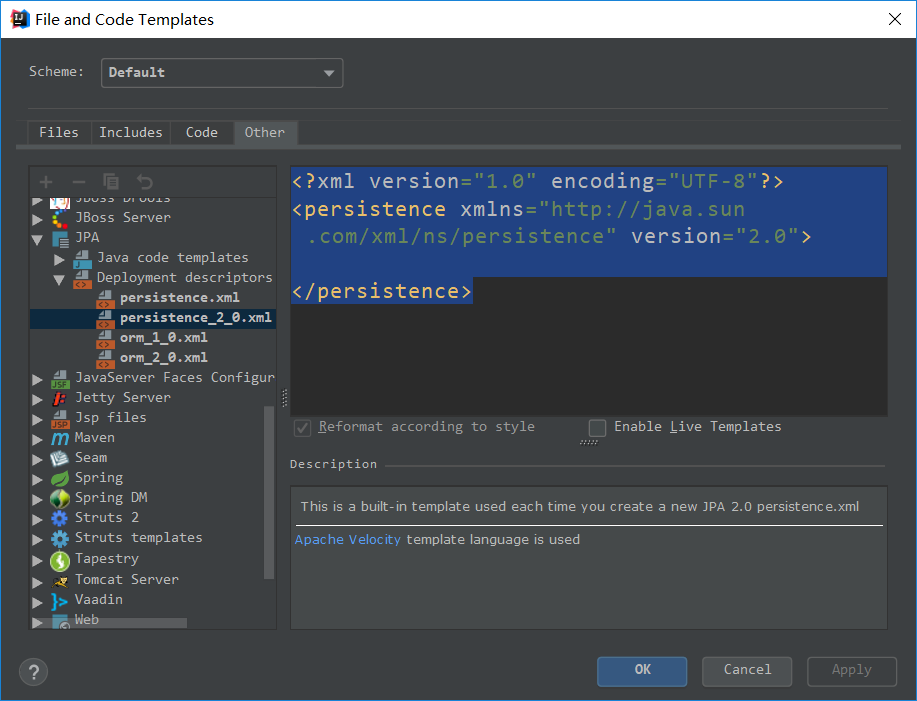Open the Scheme dropdown
The width and height of the screenshot is (917, 701).
click(222, 73)
